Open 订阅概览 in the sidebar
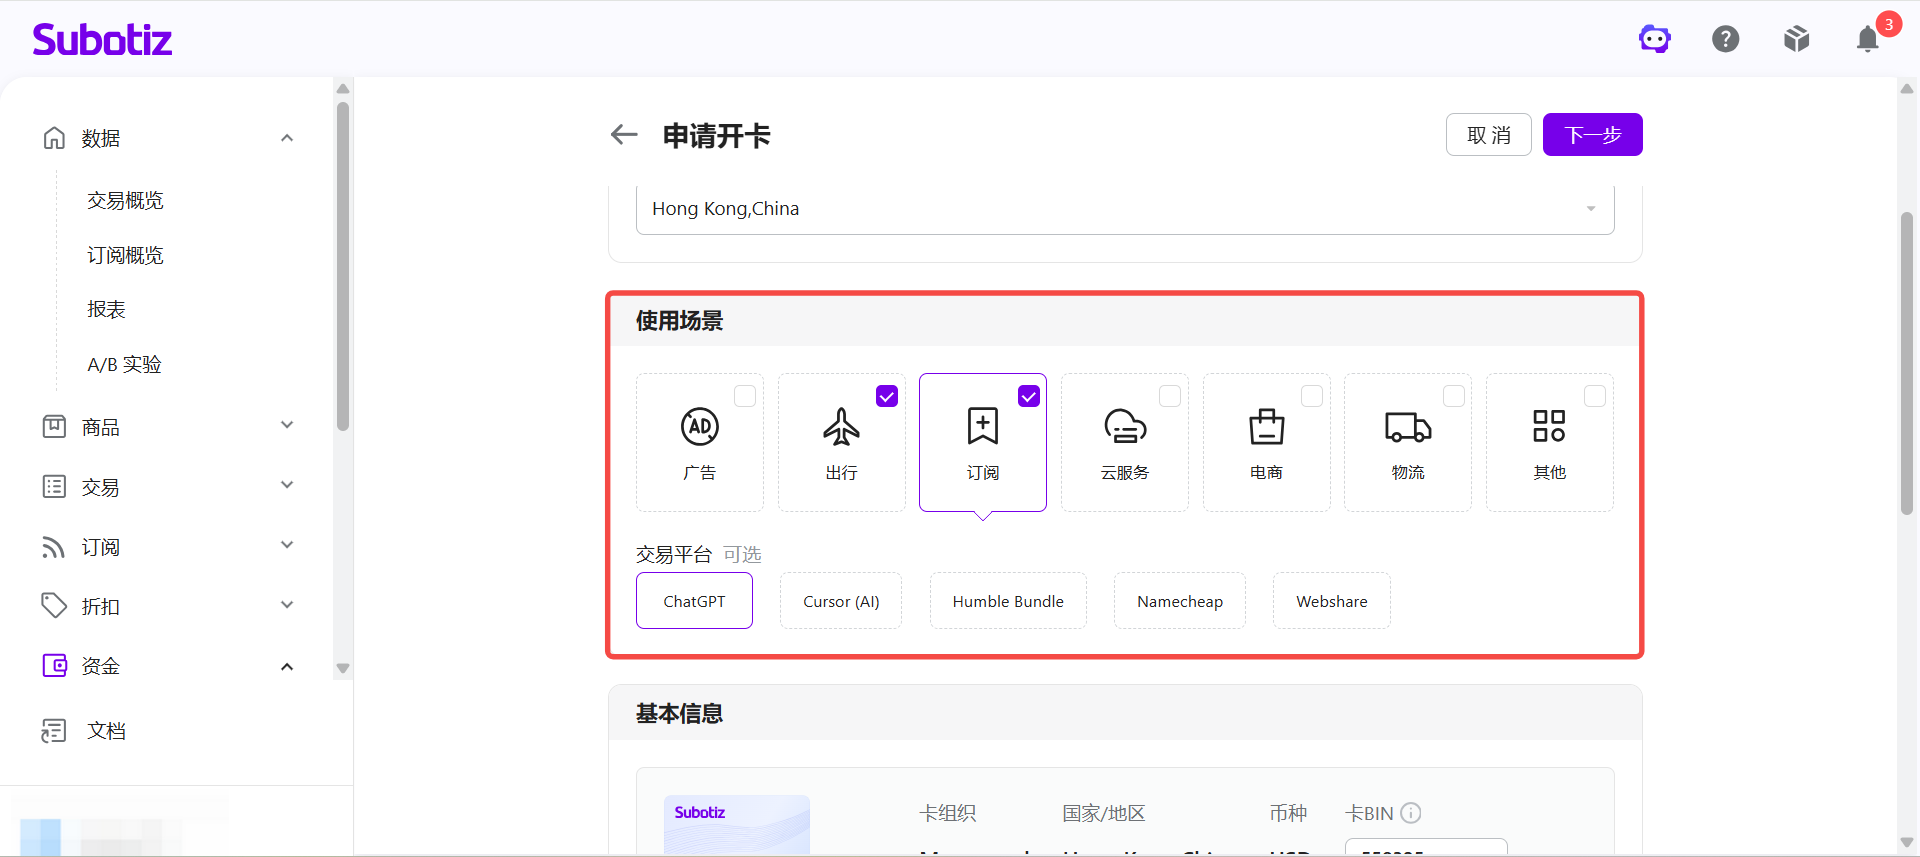This screenshot has width=1920, height=857. [125, 255]
